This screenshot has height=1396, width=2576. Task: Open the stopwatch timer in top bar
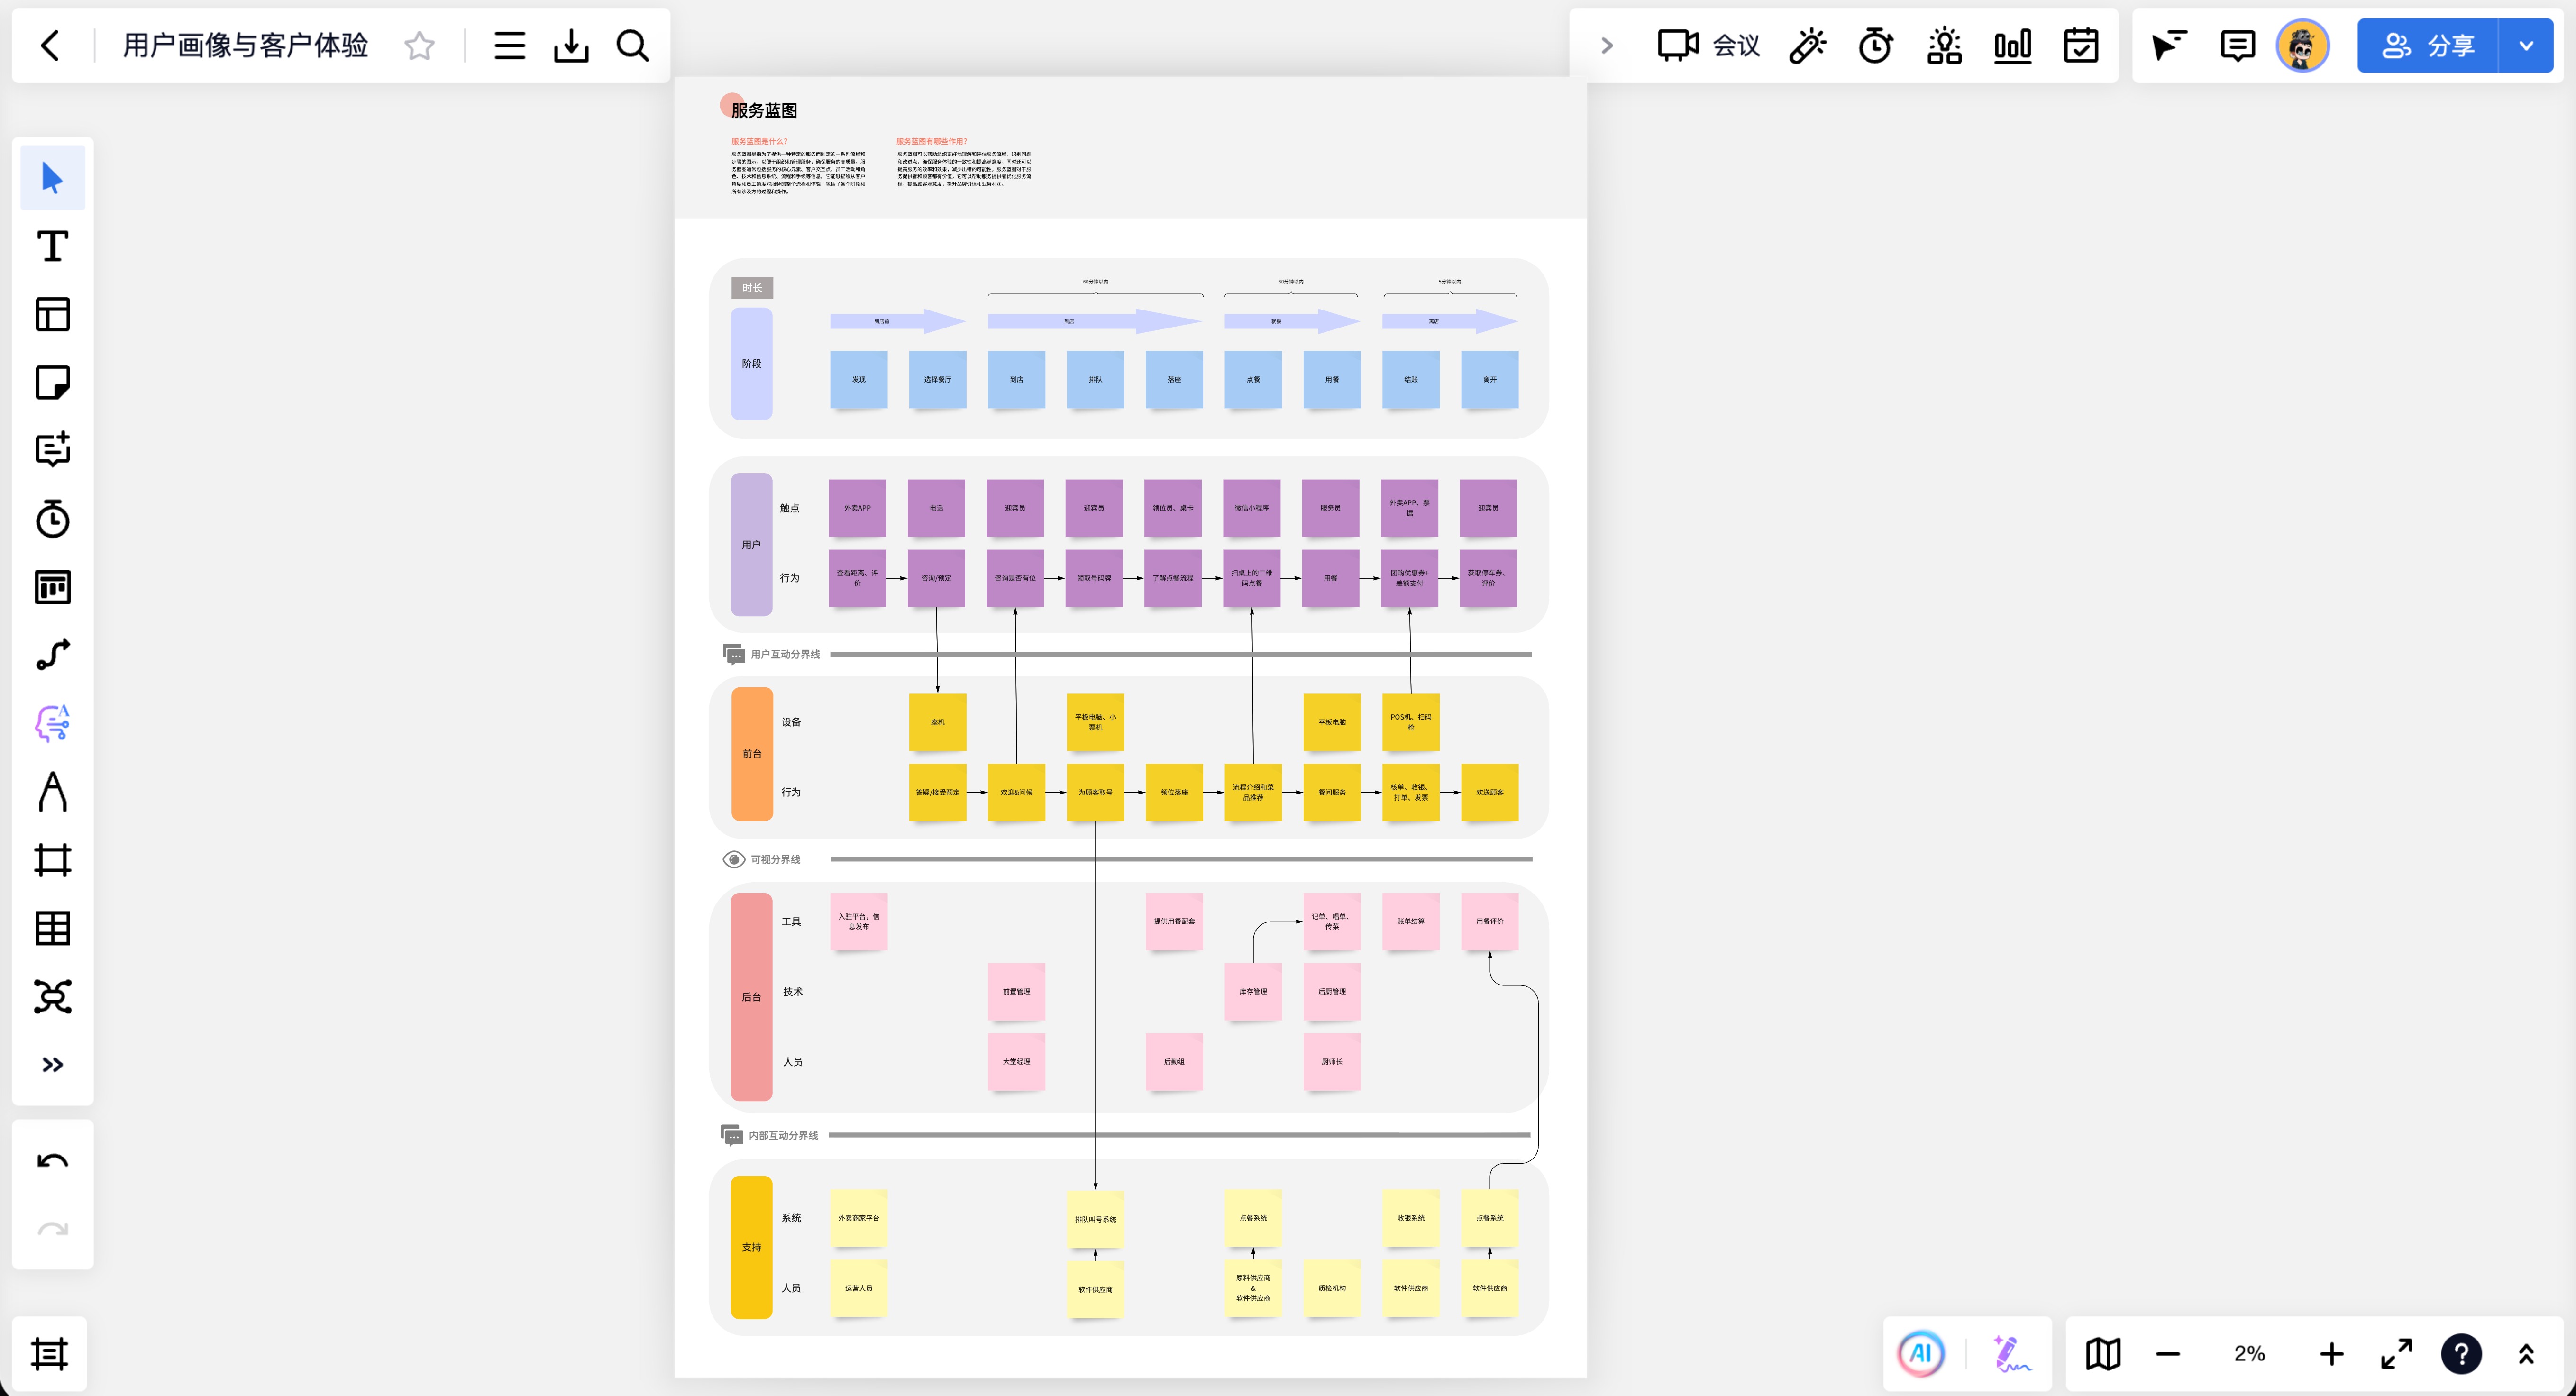coord(1876,45)
